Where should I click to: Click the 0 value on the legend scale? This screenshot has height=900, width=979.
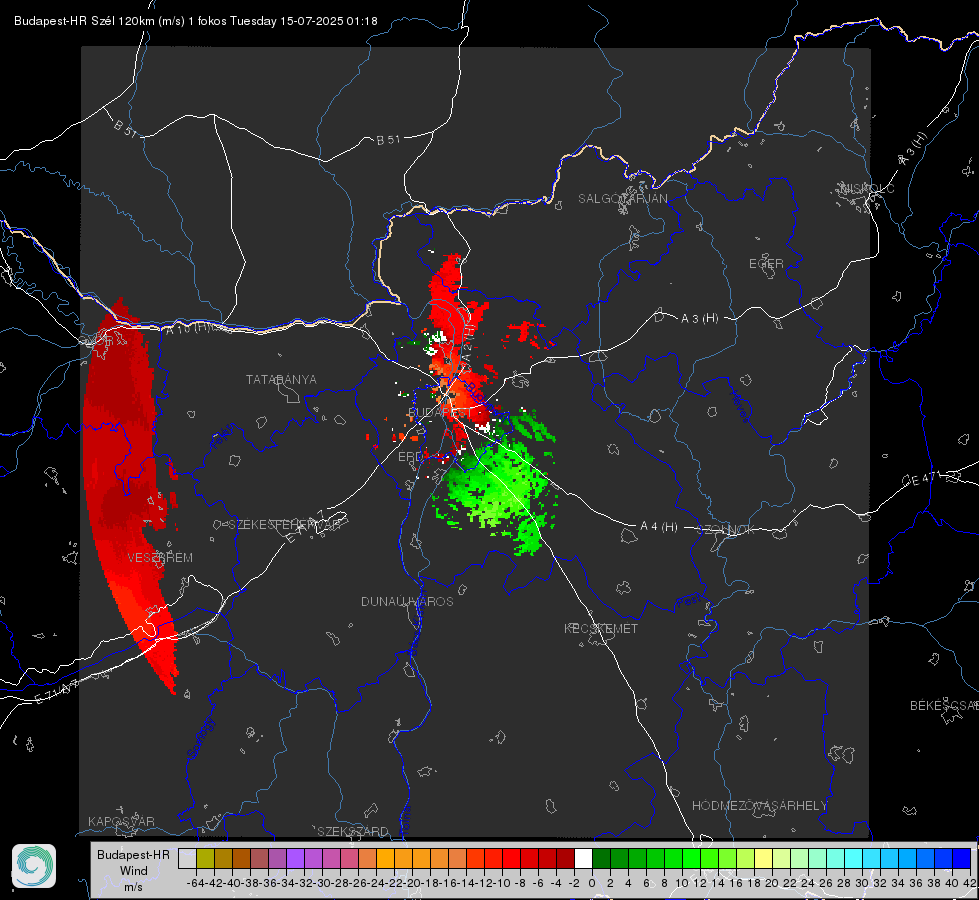click(592, 883)
